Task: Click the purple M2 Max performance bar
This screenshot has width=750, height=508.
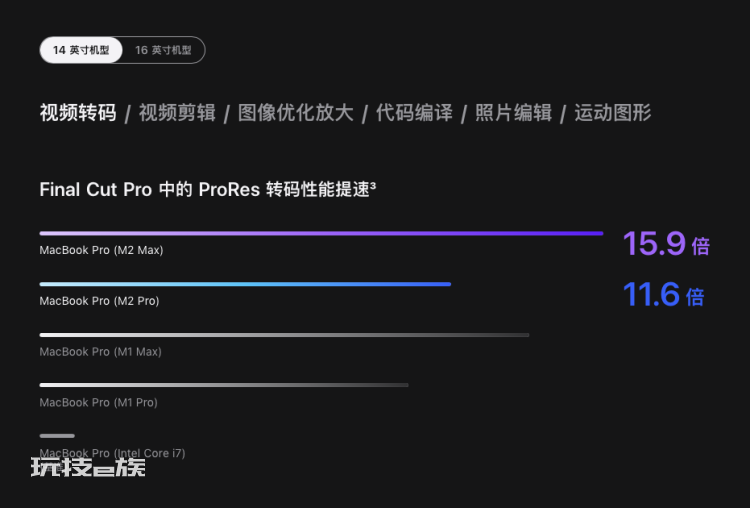Action: click(321, 233)
